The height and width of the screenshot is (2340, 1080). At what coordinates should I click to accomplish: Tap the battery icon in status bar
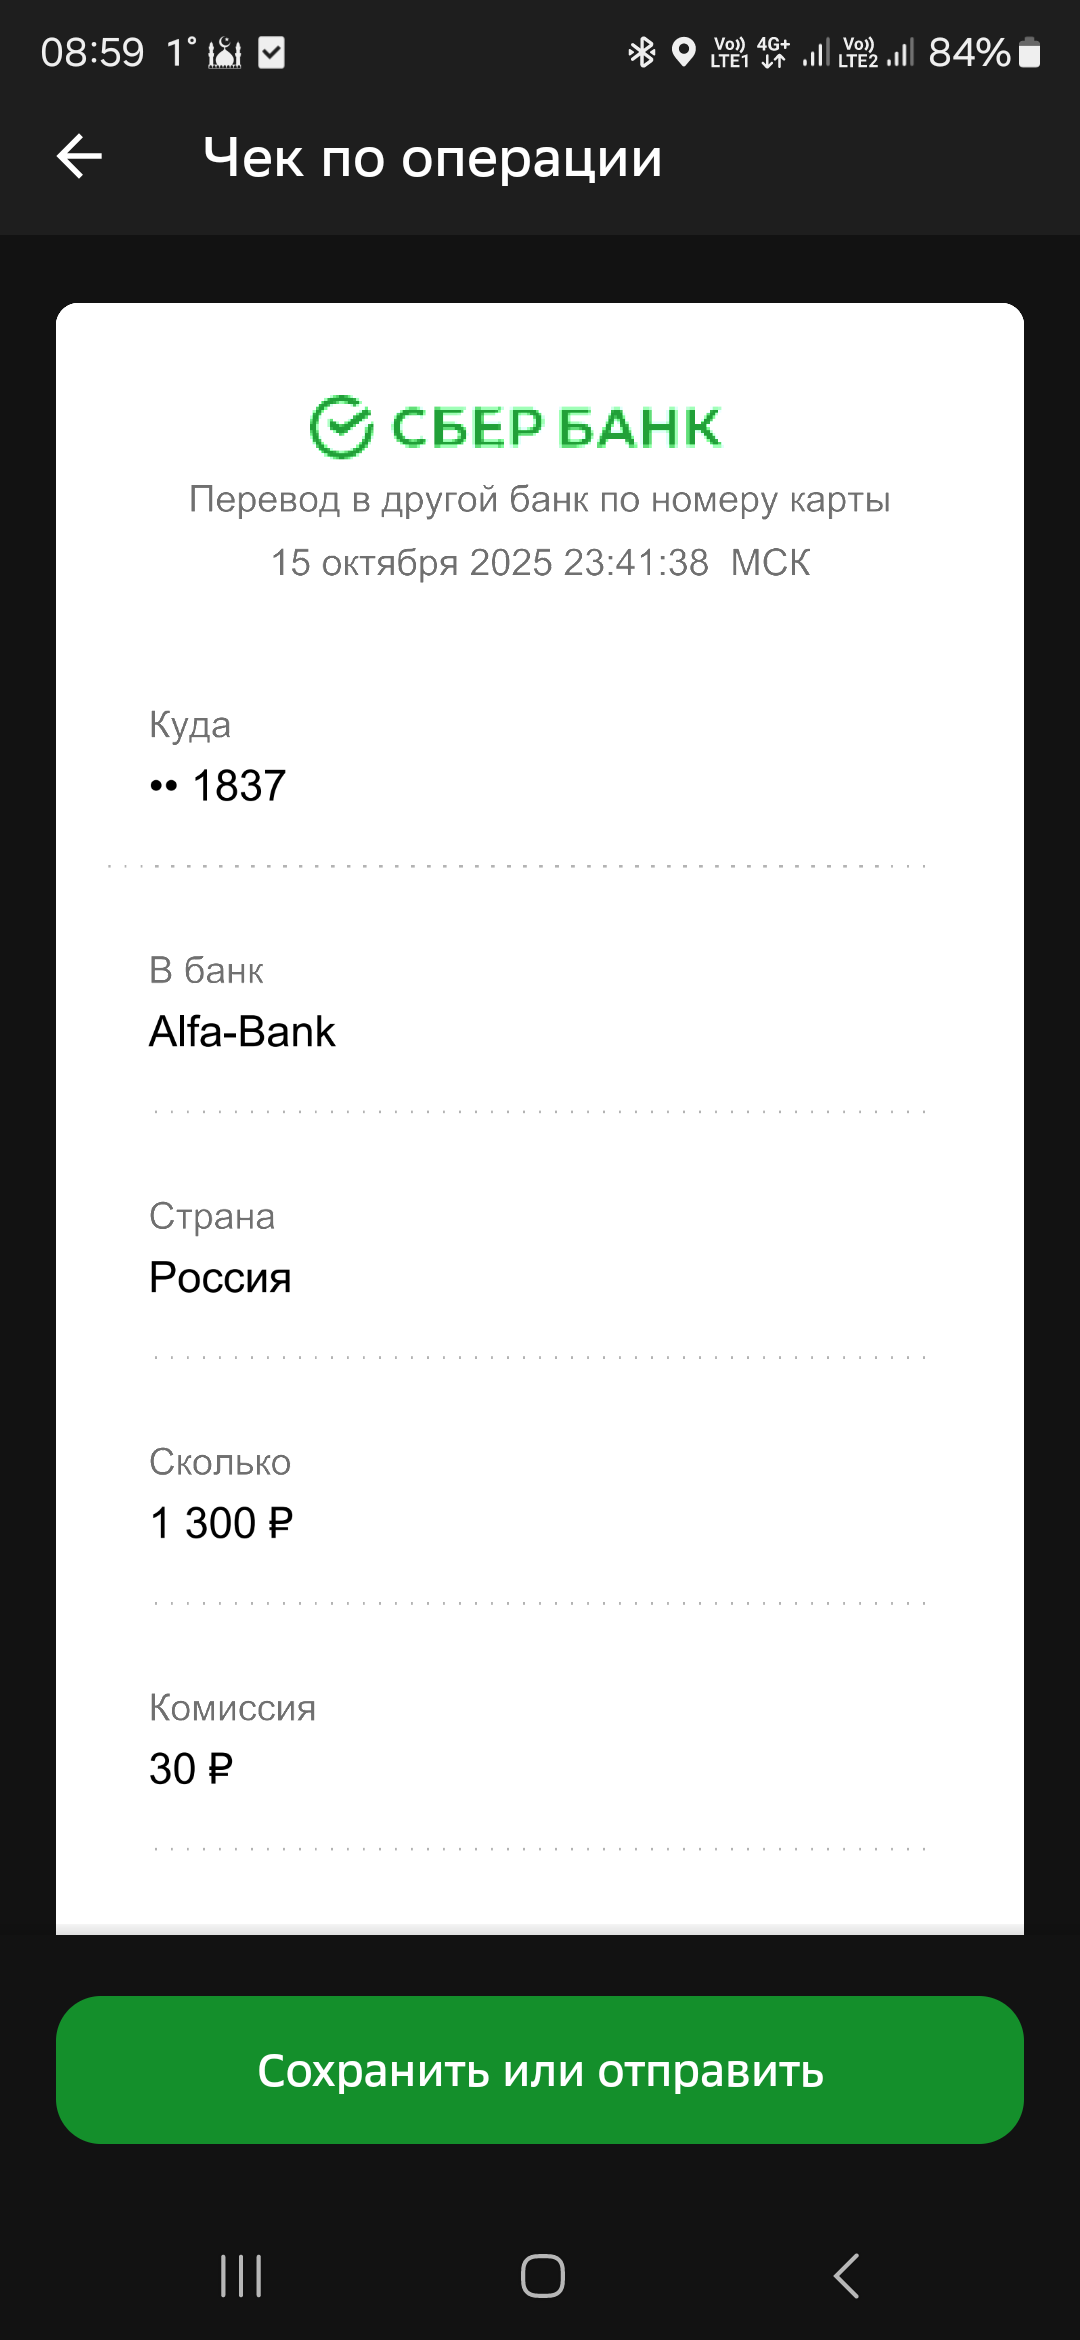[1030, 52]
